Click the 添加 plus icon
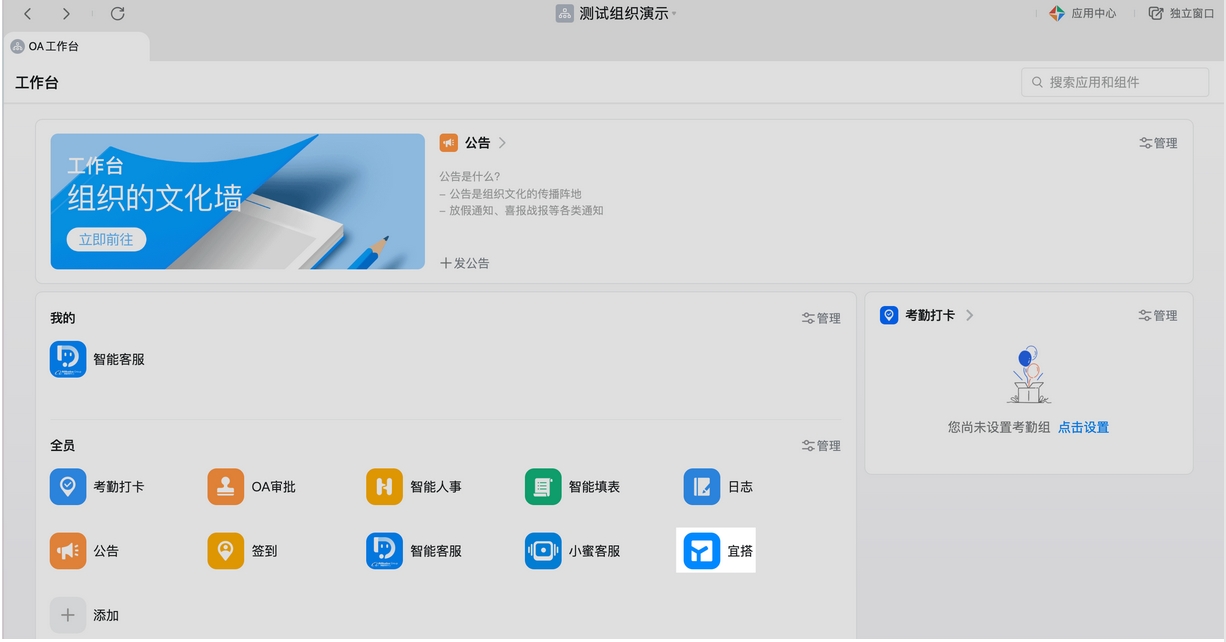The width and height of the screenshot is (1226, 642). tap(68, 615)
